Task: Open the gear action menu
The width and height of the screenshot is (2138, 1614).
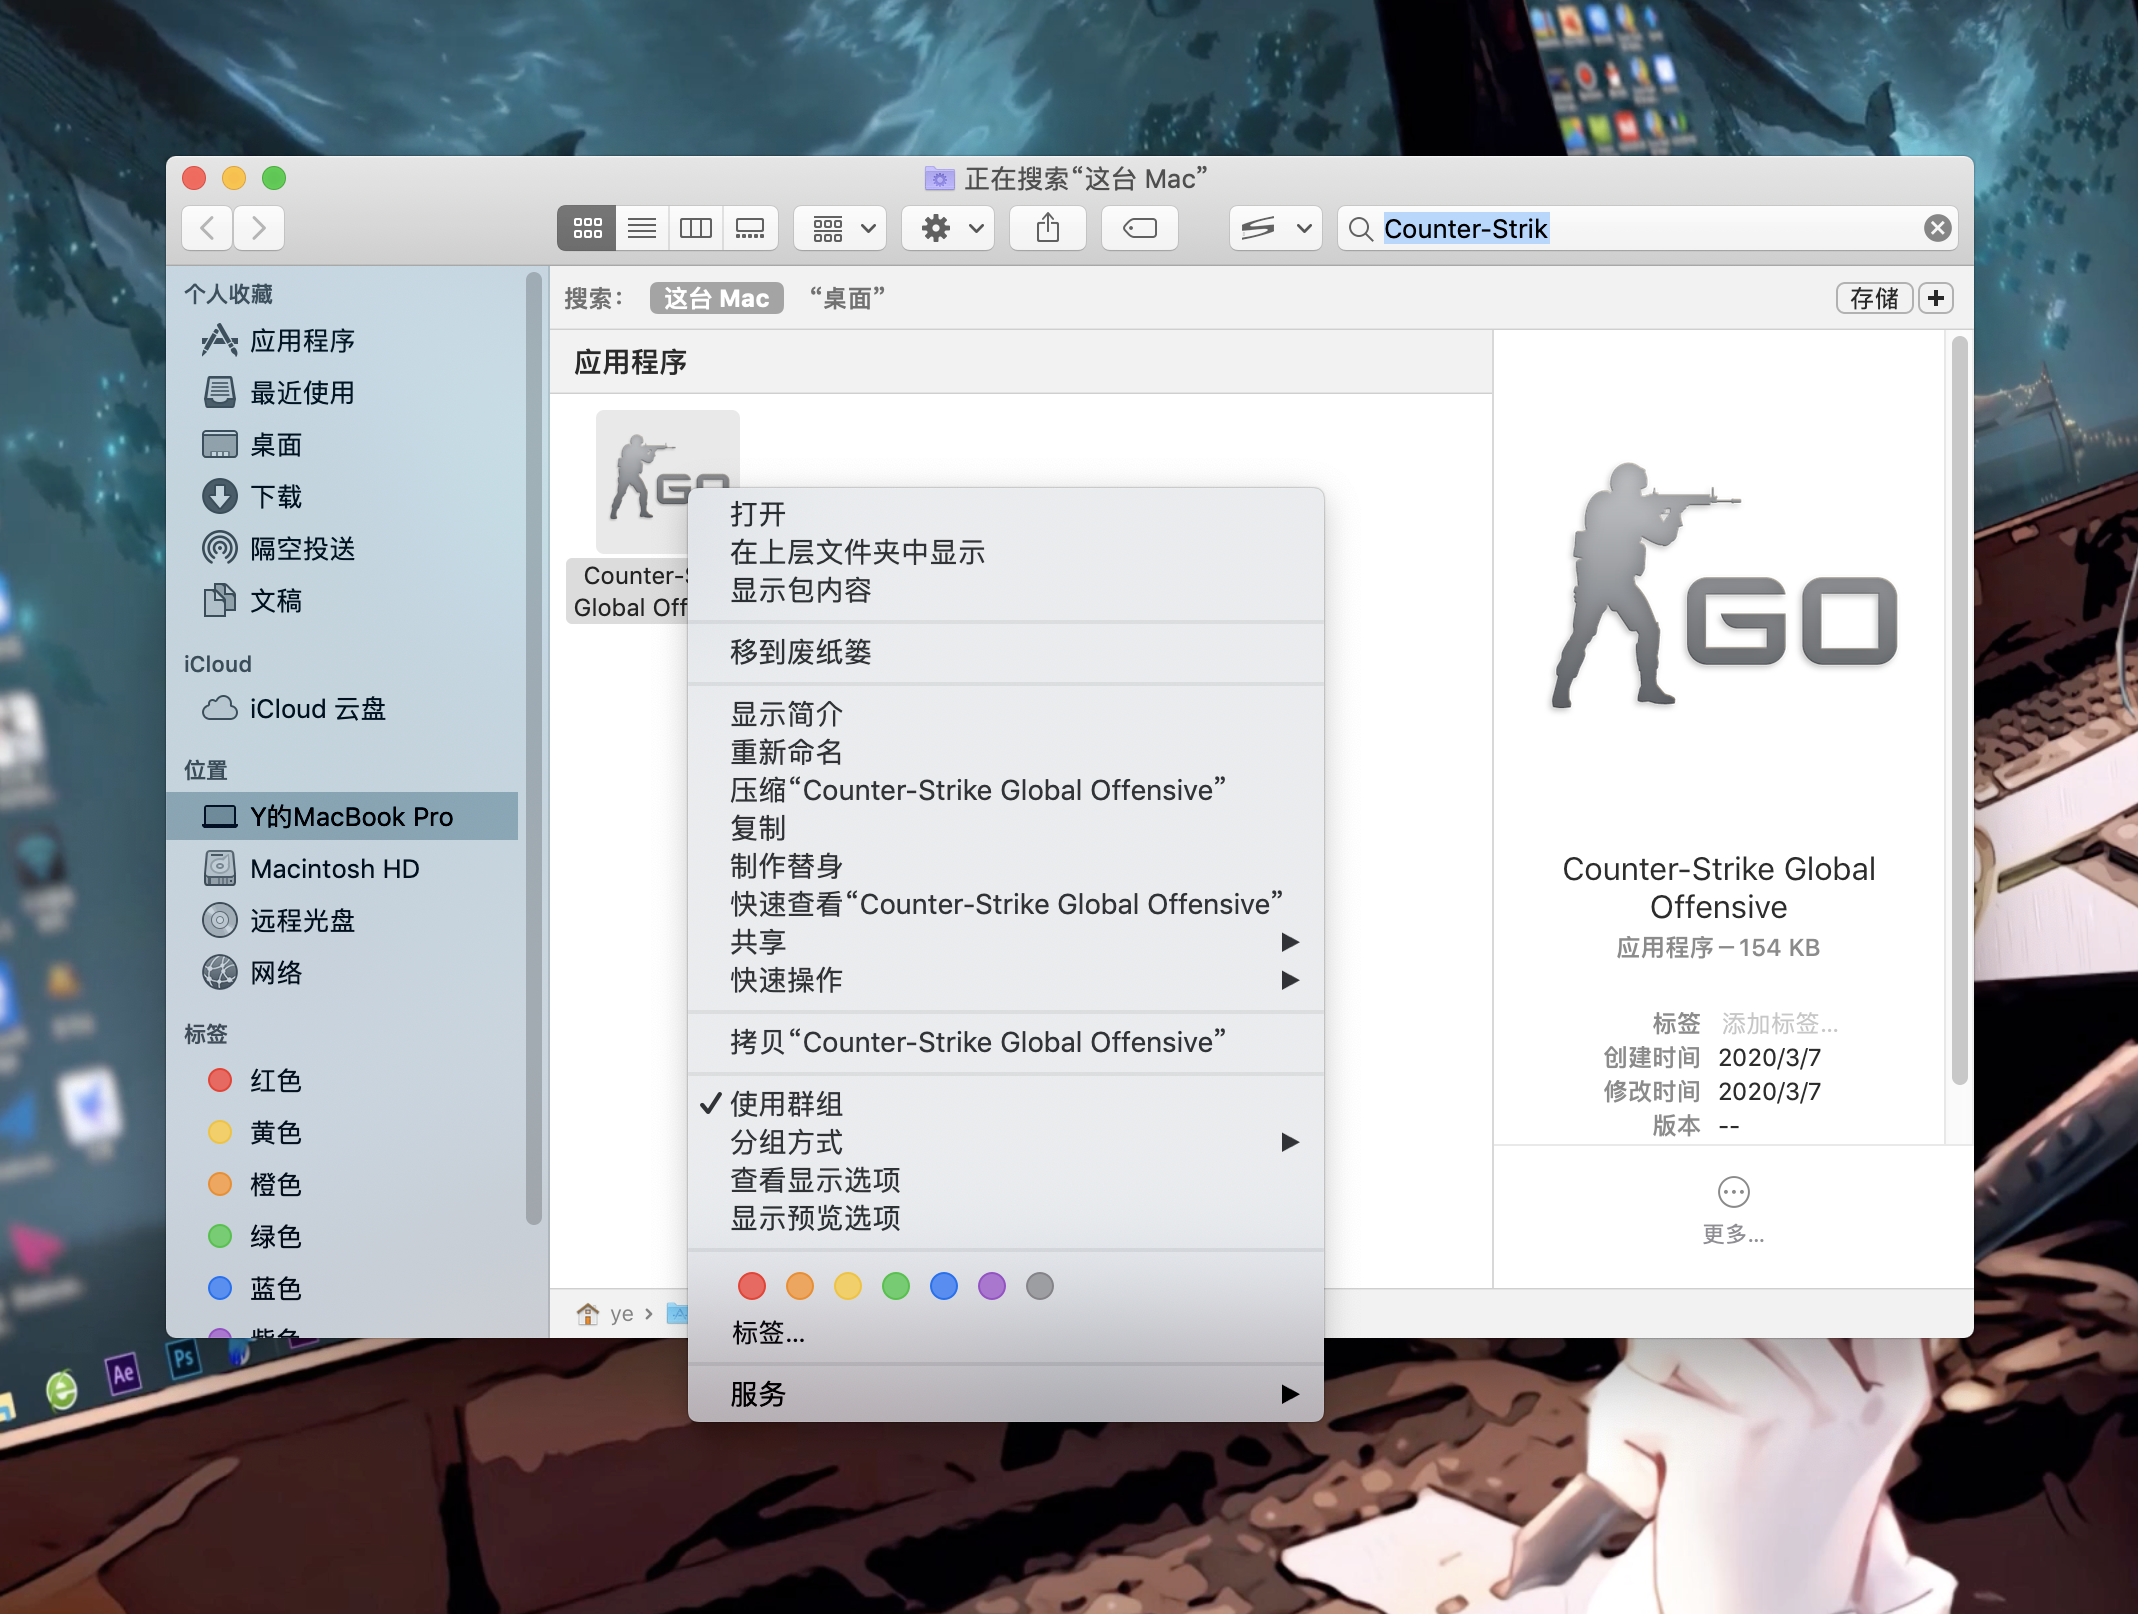Action: [949, 229]
